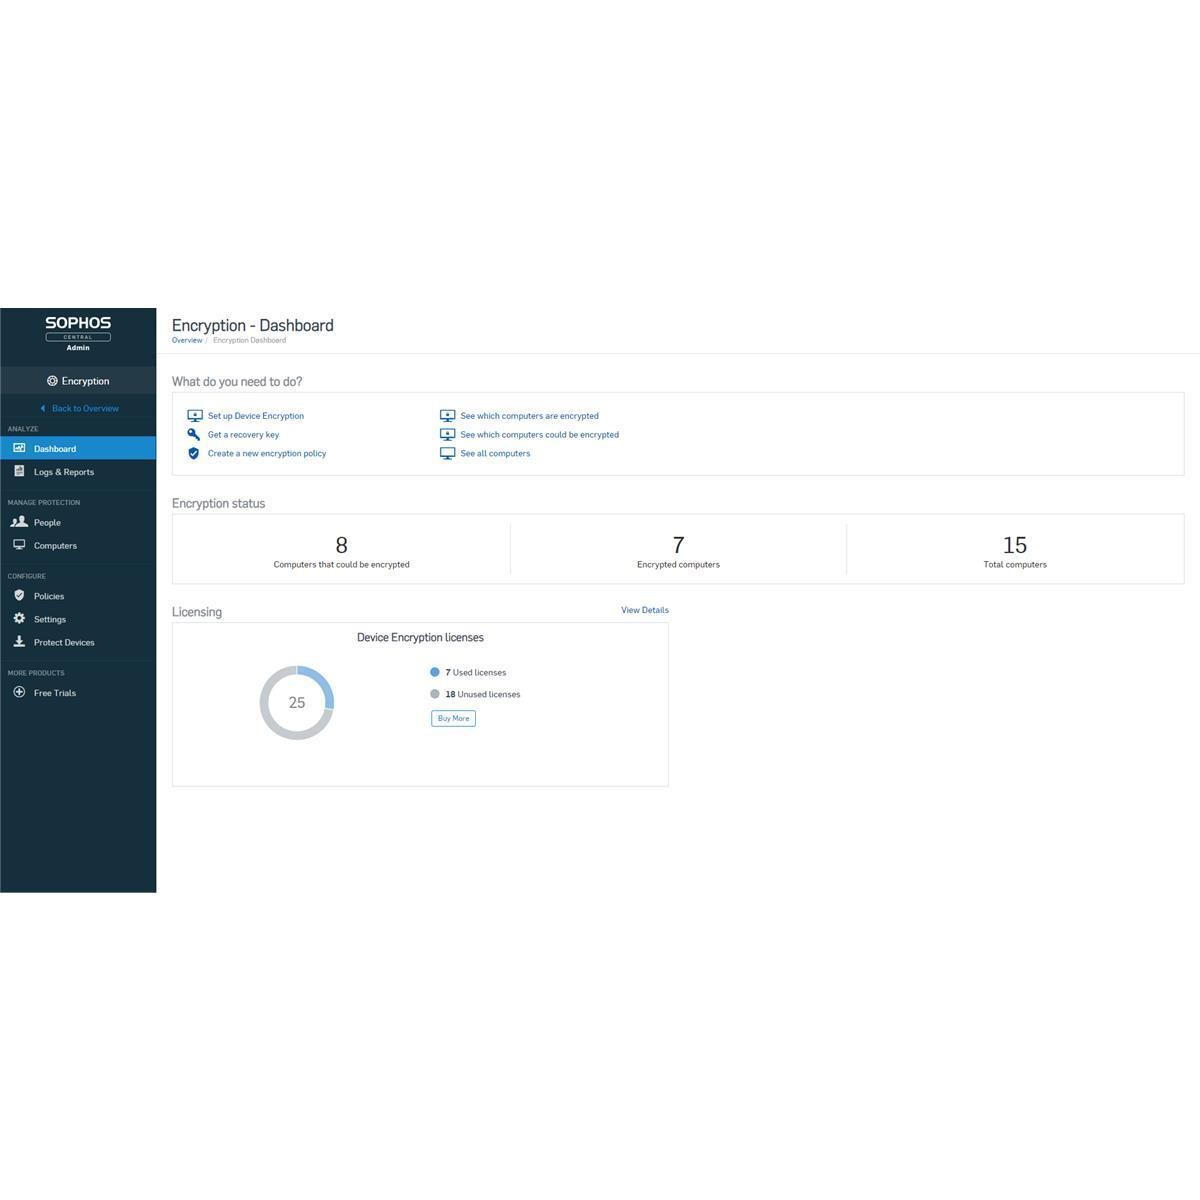1200x1200 pixels.
Task: Click the Logs & Reports document icon
Action: point(19,471)
